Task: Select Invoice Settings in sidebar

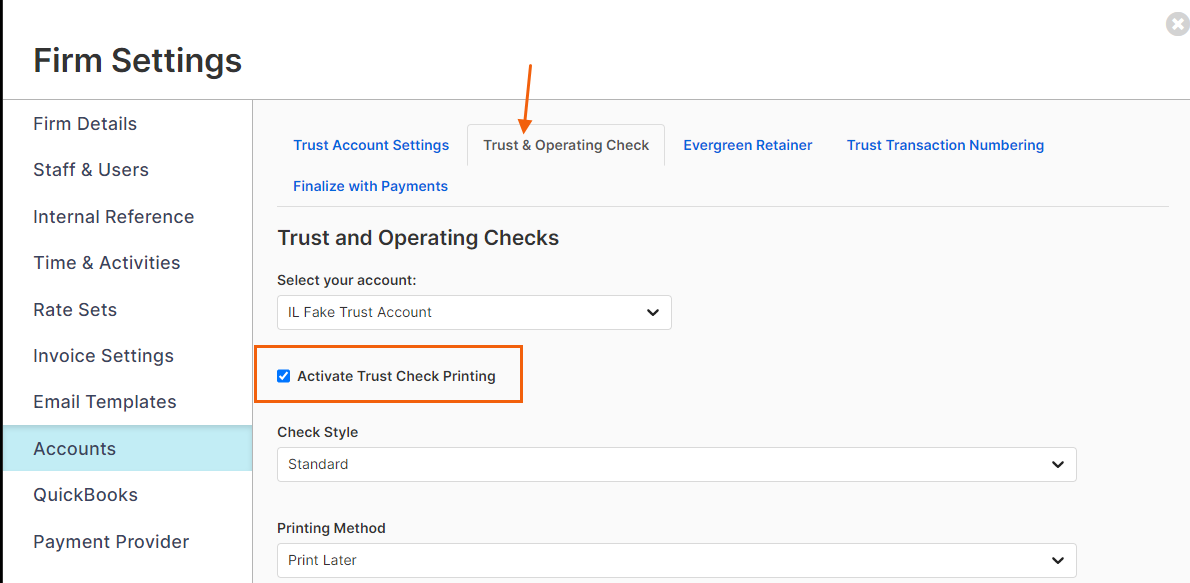Action: click(x=103, y=356)
